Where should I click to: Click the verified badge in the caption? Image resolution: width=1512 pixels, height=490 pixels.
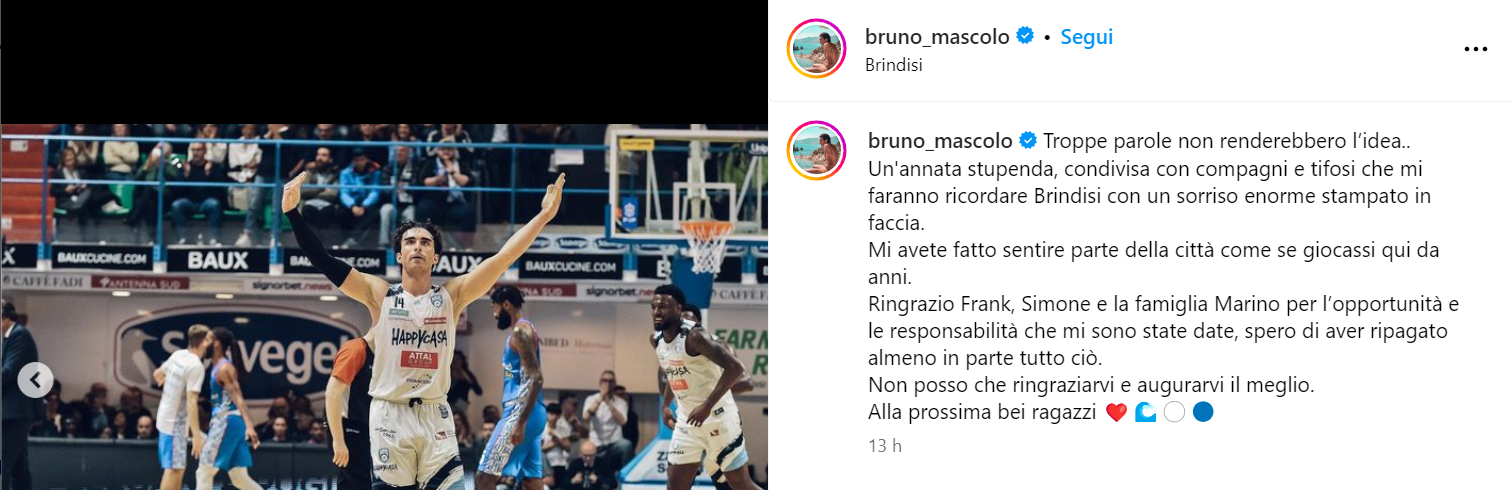[1027, 140]
